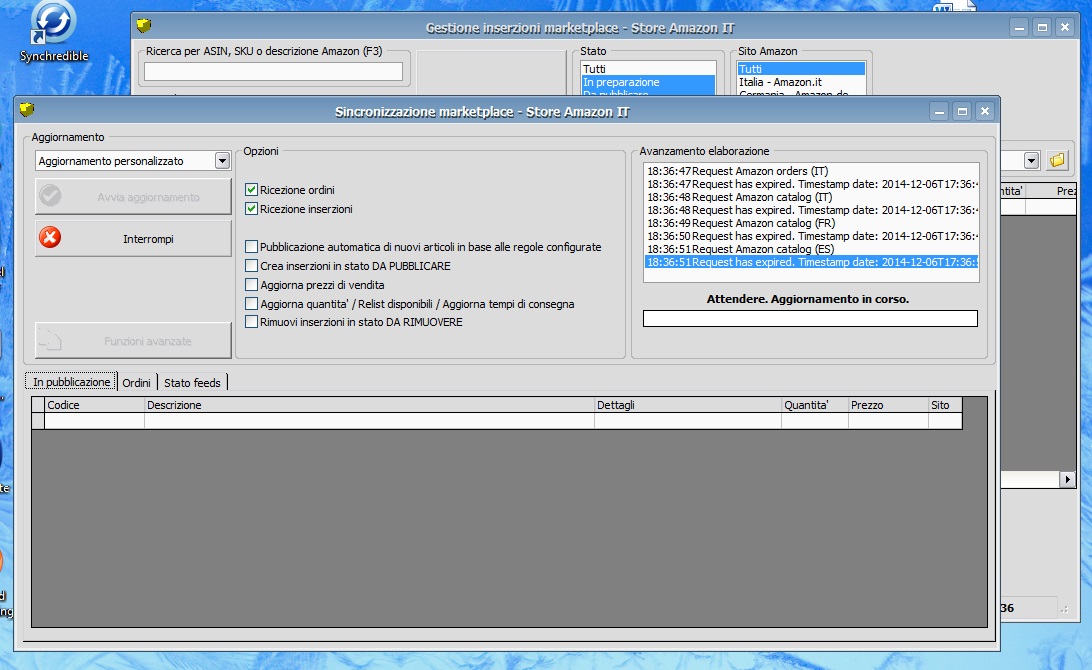Click the update progress bar
Viewport: 1092px width, 670px height.
(x=810, y=318)
